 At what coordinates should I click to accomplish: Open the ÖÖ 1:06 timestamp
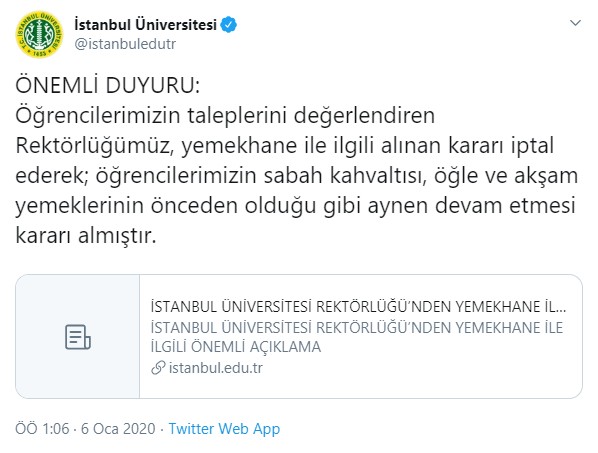(42, 429)
